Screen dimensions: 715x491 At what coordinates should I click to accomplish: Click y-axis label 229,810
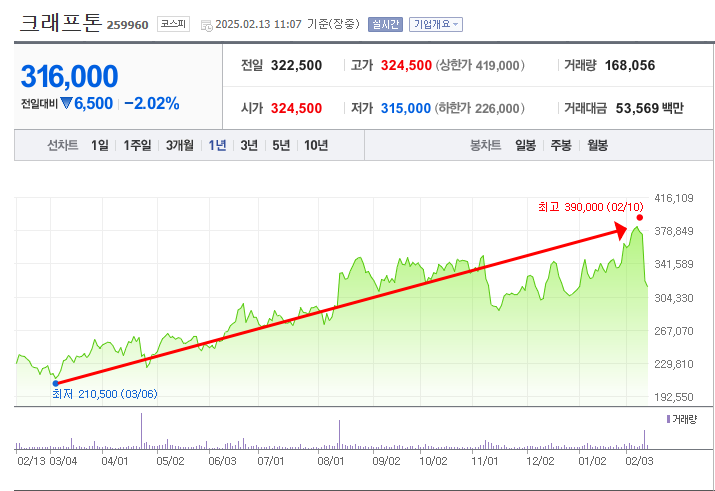674,364
